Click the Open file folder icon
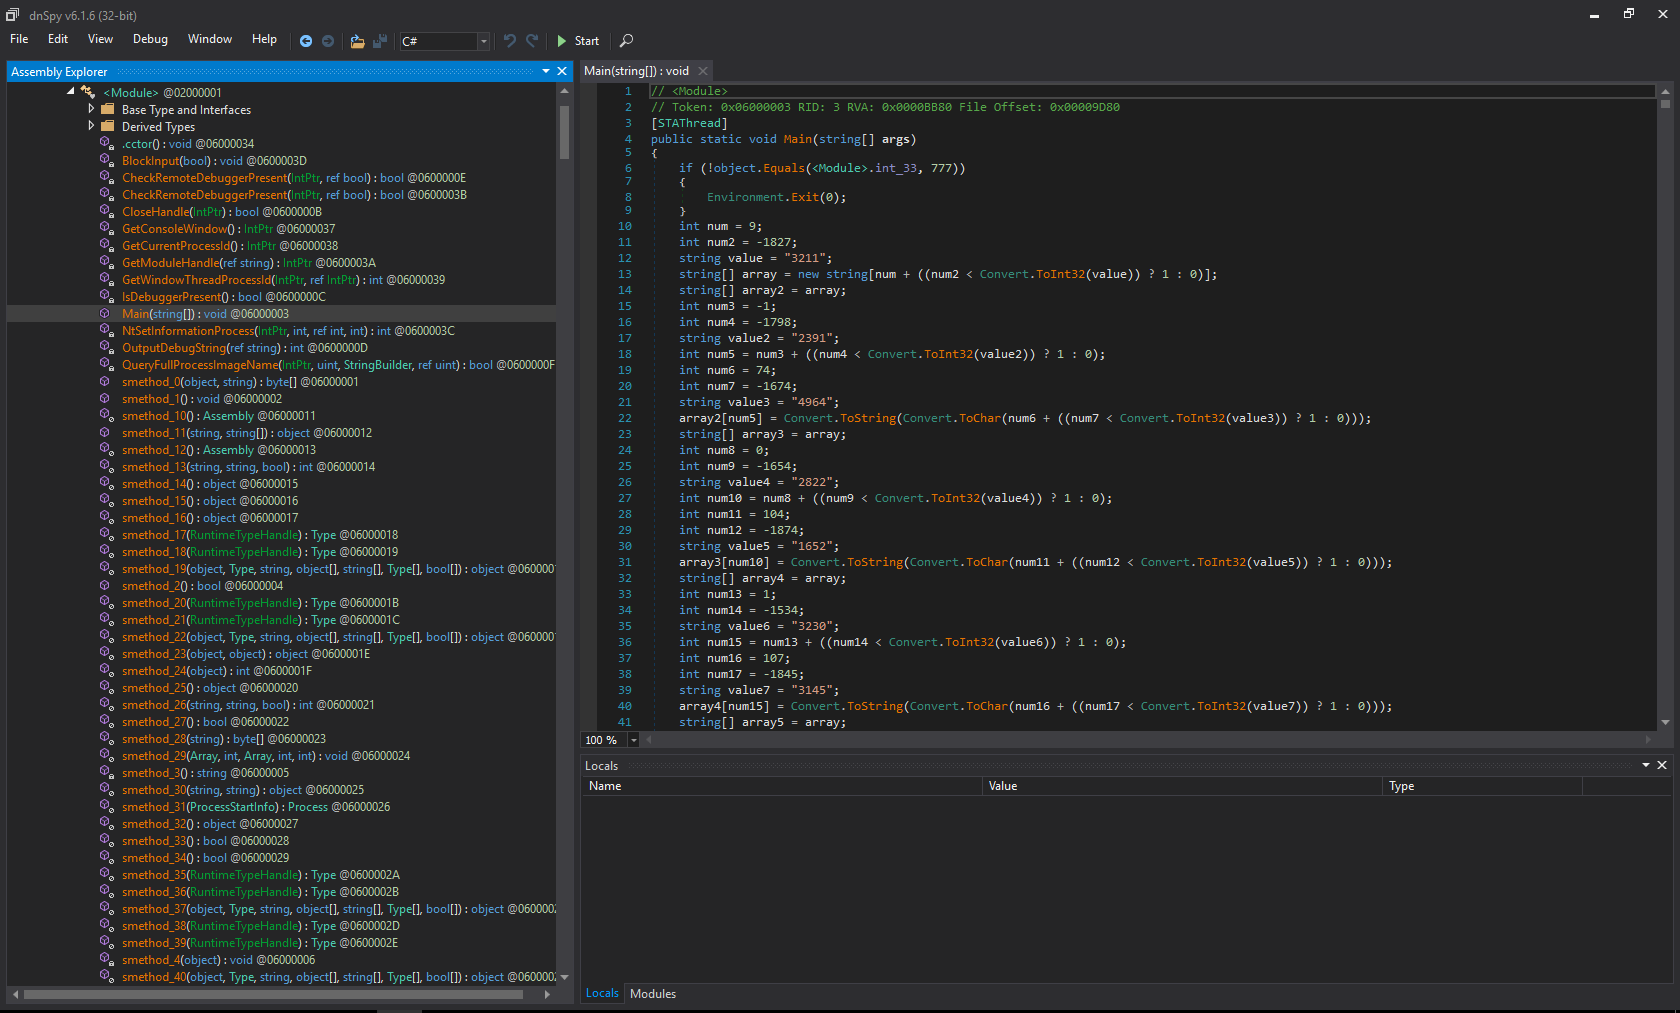Image resolution: width=1680 pixels, height=1013 pixels. [x=357, y=41]
